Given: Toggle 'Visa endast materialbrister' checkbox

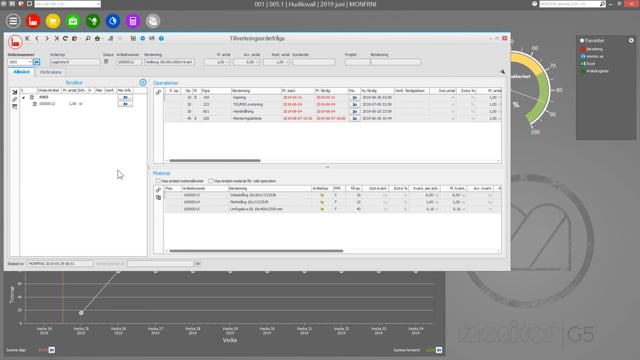Looking at the screenshot, I should coord(158,181).
